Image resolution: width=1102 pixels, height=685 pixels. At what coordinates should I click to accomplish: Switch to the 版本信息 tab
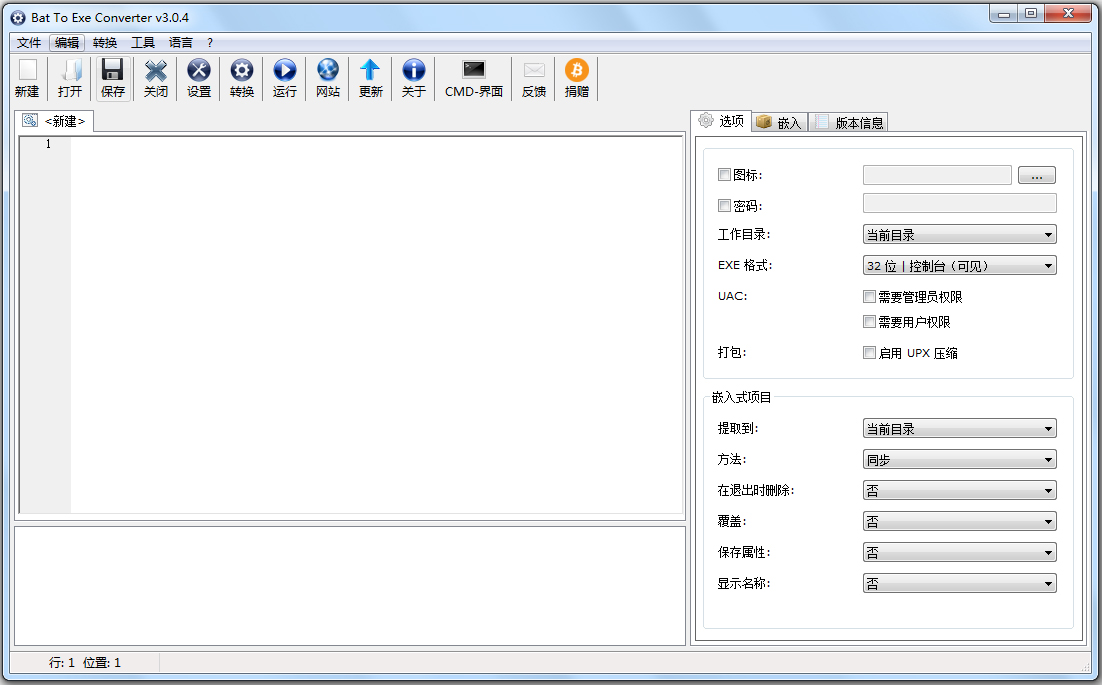[x=848, y=122]
